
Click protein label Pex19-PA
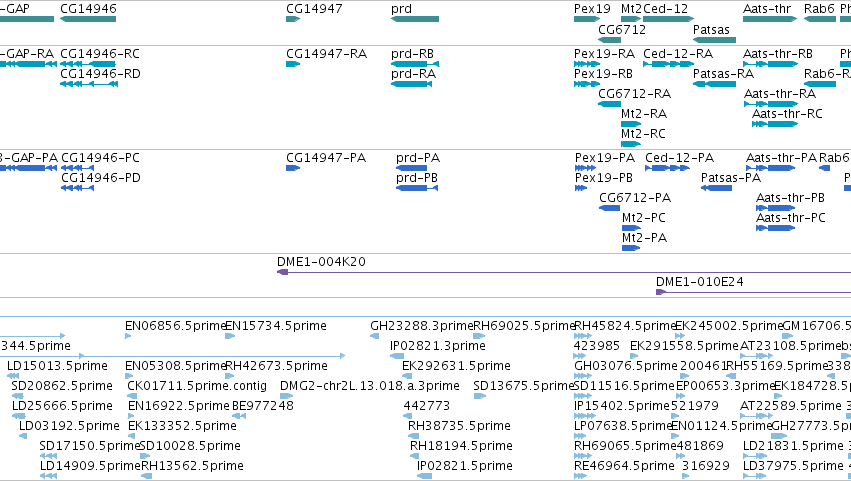(605, 157)
